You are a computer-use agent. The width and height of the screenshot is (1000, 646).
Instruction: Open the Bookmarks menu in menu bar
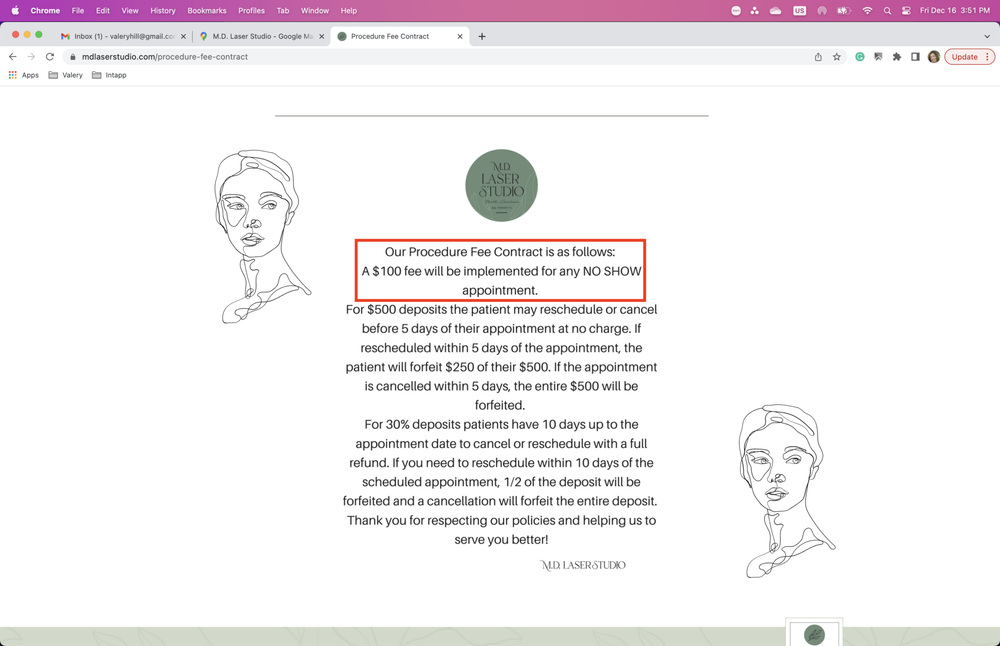tap(207, 11)
